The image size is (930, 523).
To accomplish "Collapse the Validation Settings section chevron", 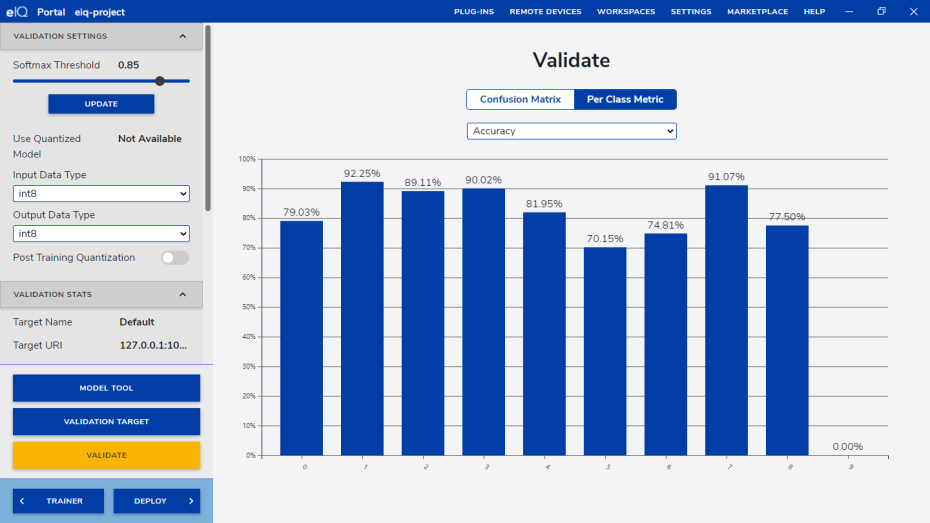I will coord(182,36).
